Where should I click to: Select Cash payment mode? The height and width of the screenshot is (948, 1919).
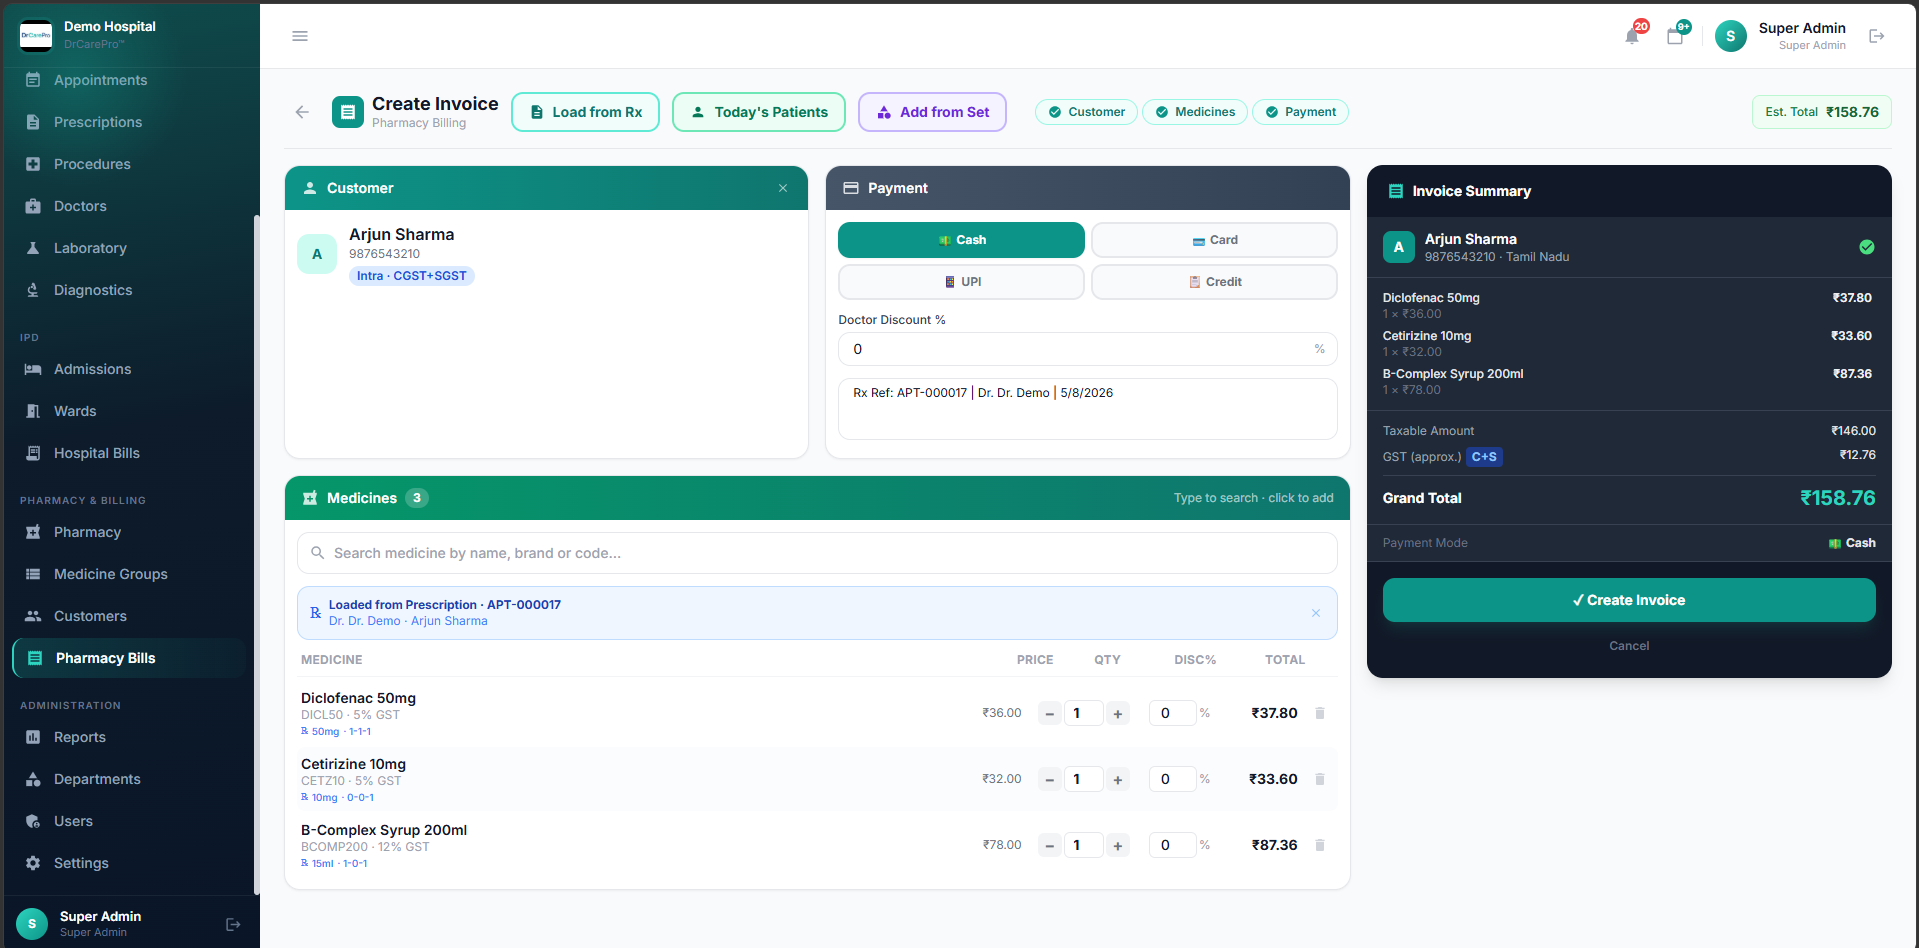tap(961, 240)
